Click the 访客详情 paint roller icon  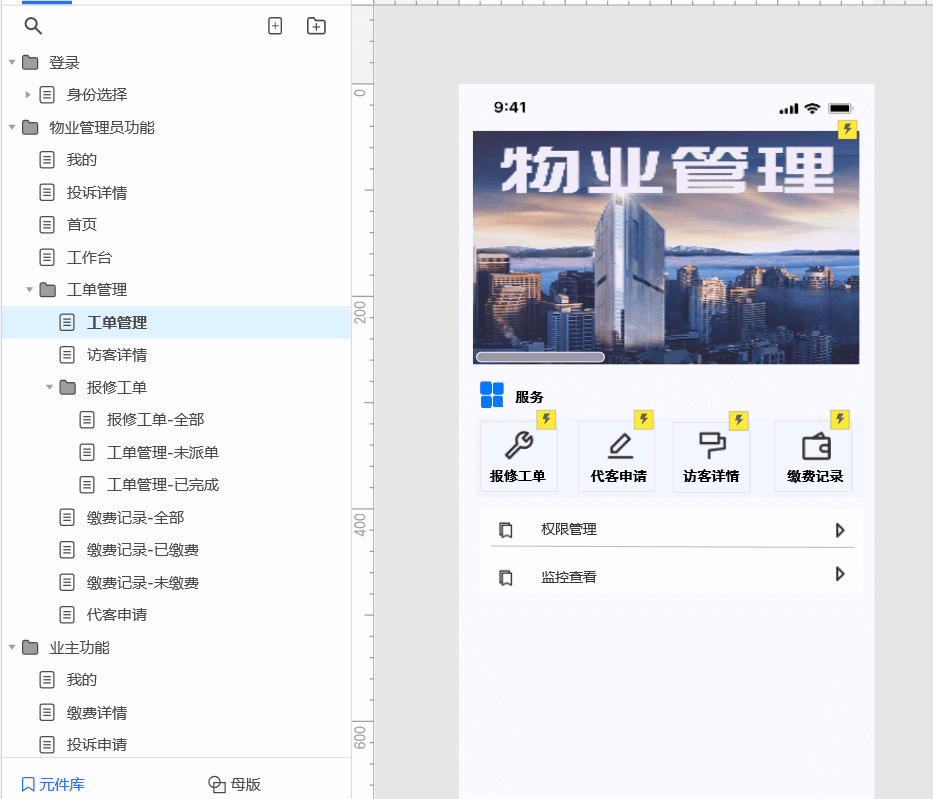coord(712,446)
